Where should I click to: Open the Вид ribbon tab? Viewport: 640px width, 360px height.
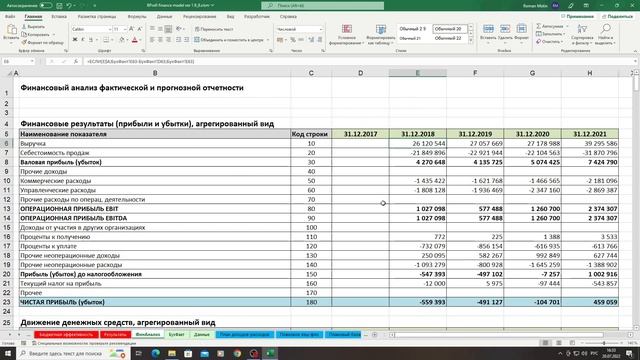tap(231, 17)
